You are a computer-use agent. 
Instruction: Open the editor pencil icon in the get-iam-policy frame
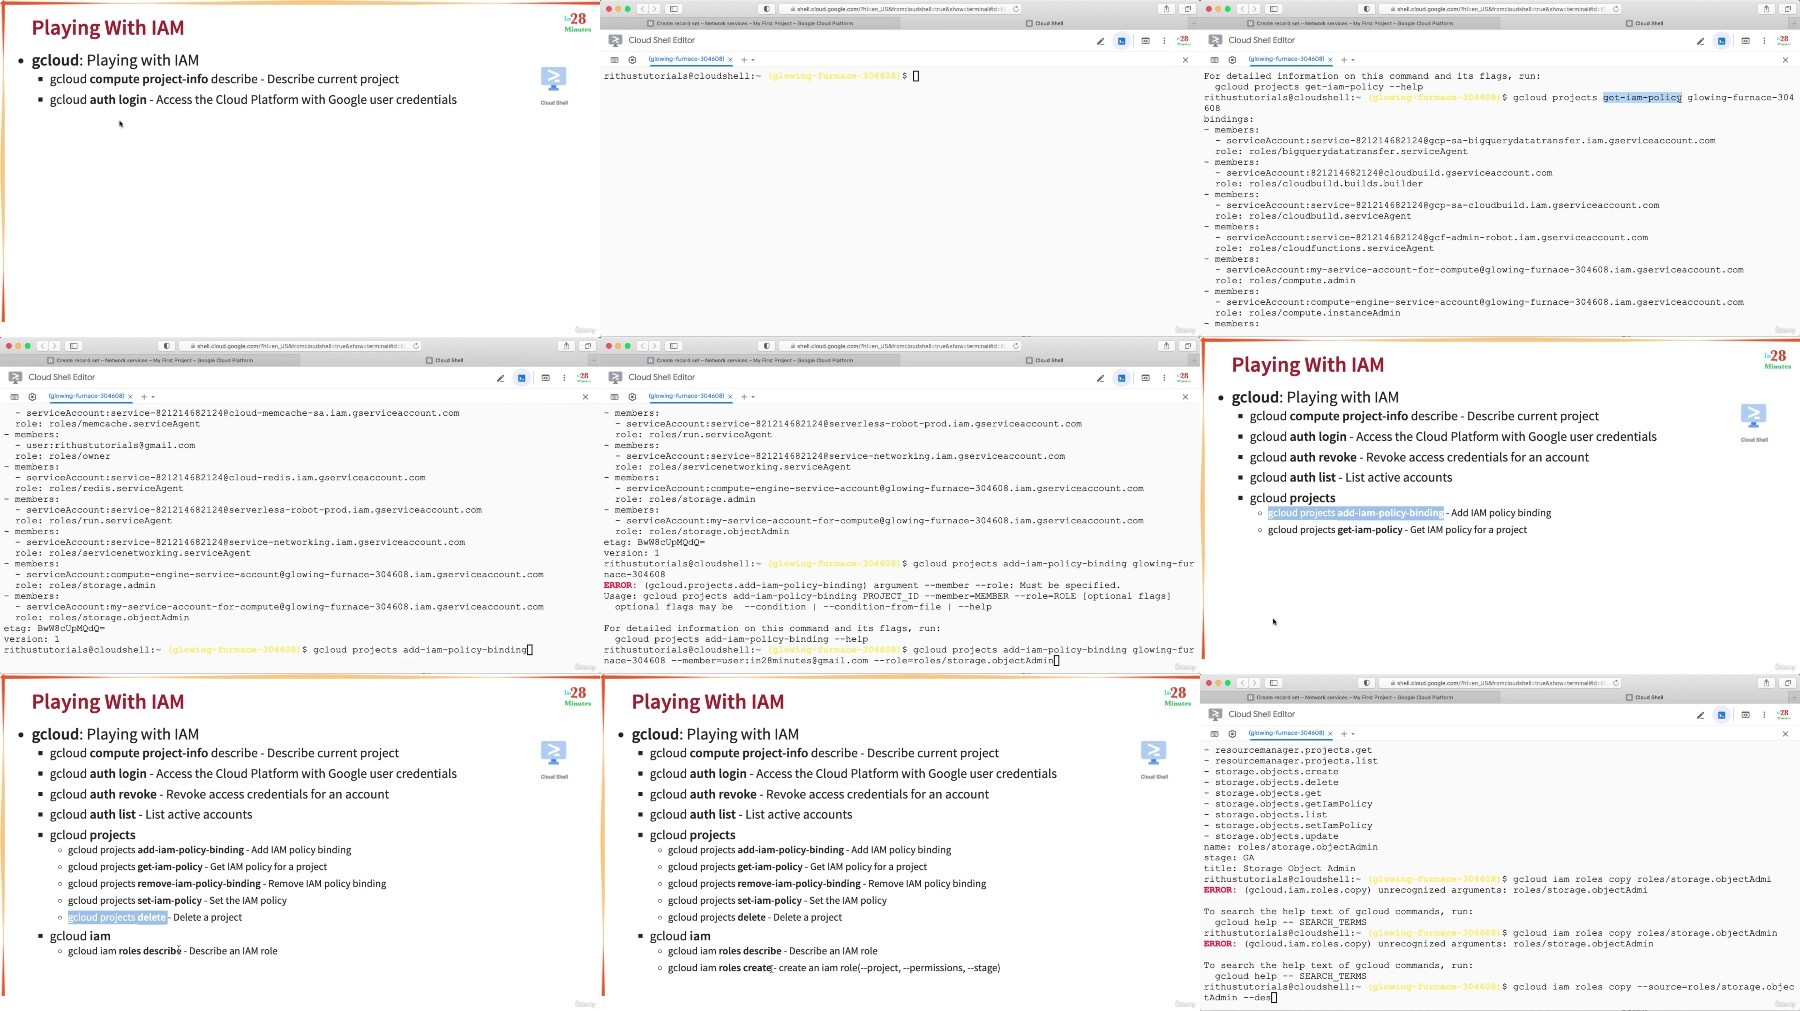tap(1700, 41)
